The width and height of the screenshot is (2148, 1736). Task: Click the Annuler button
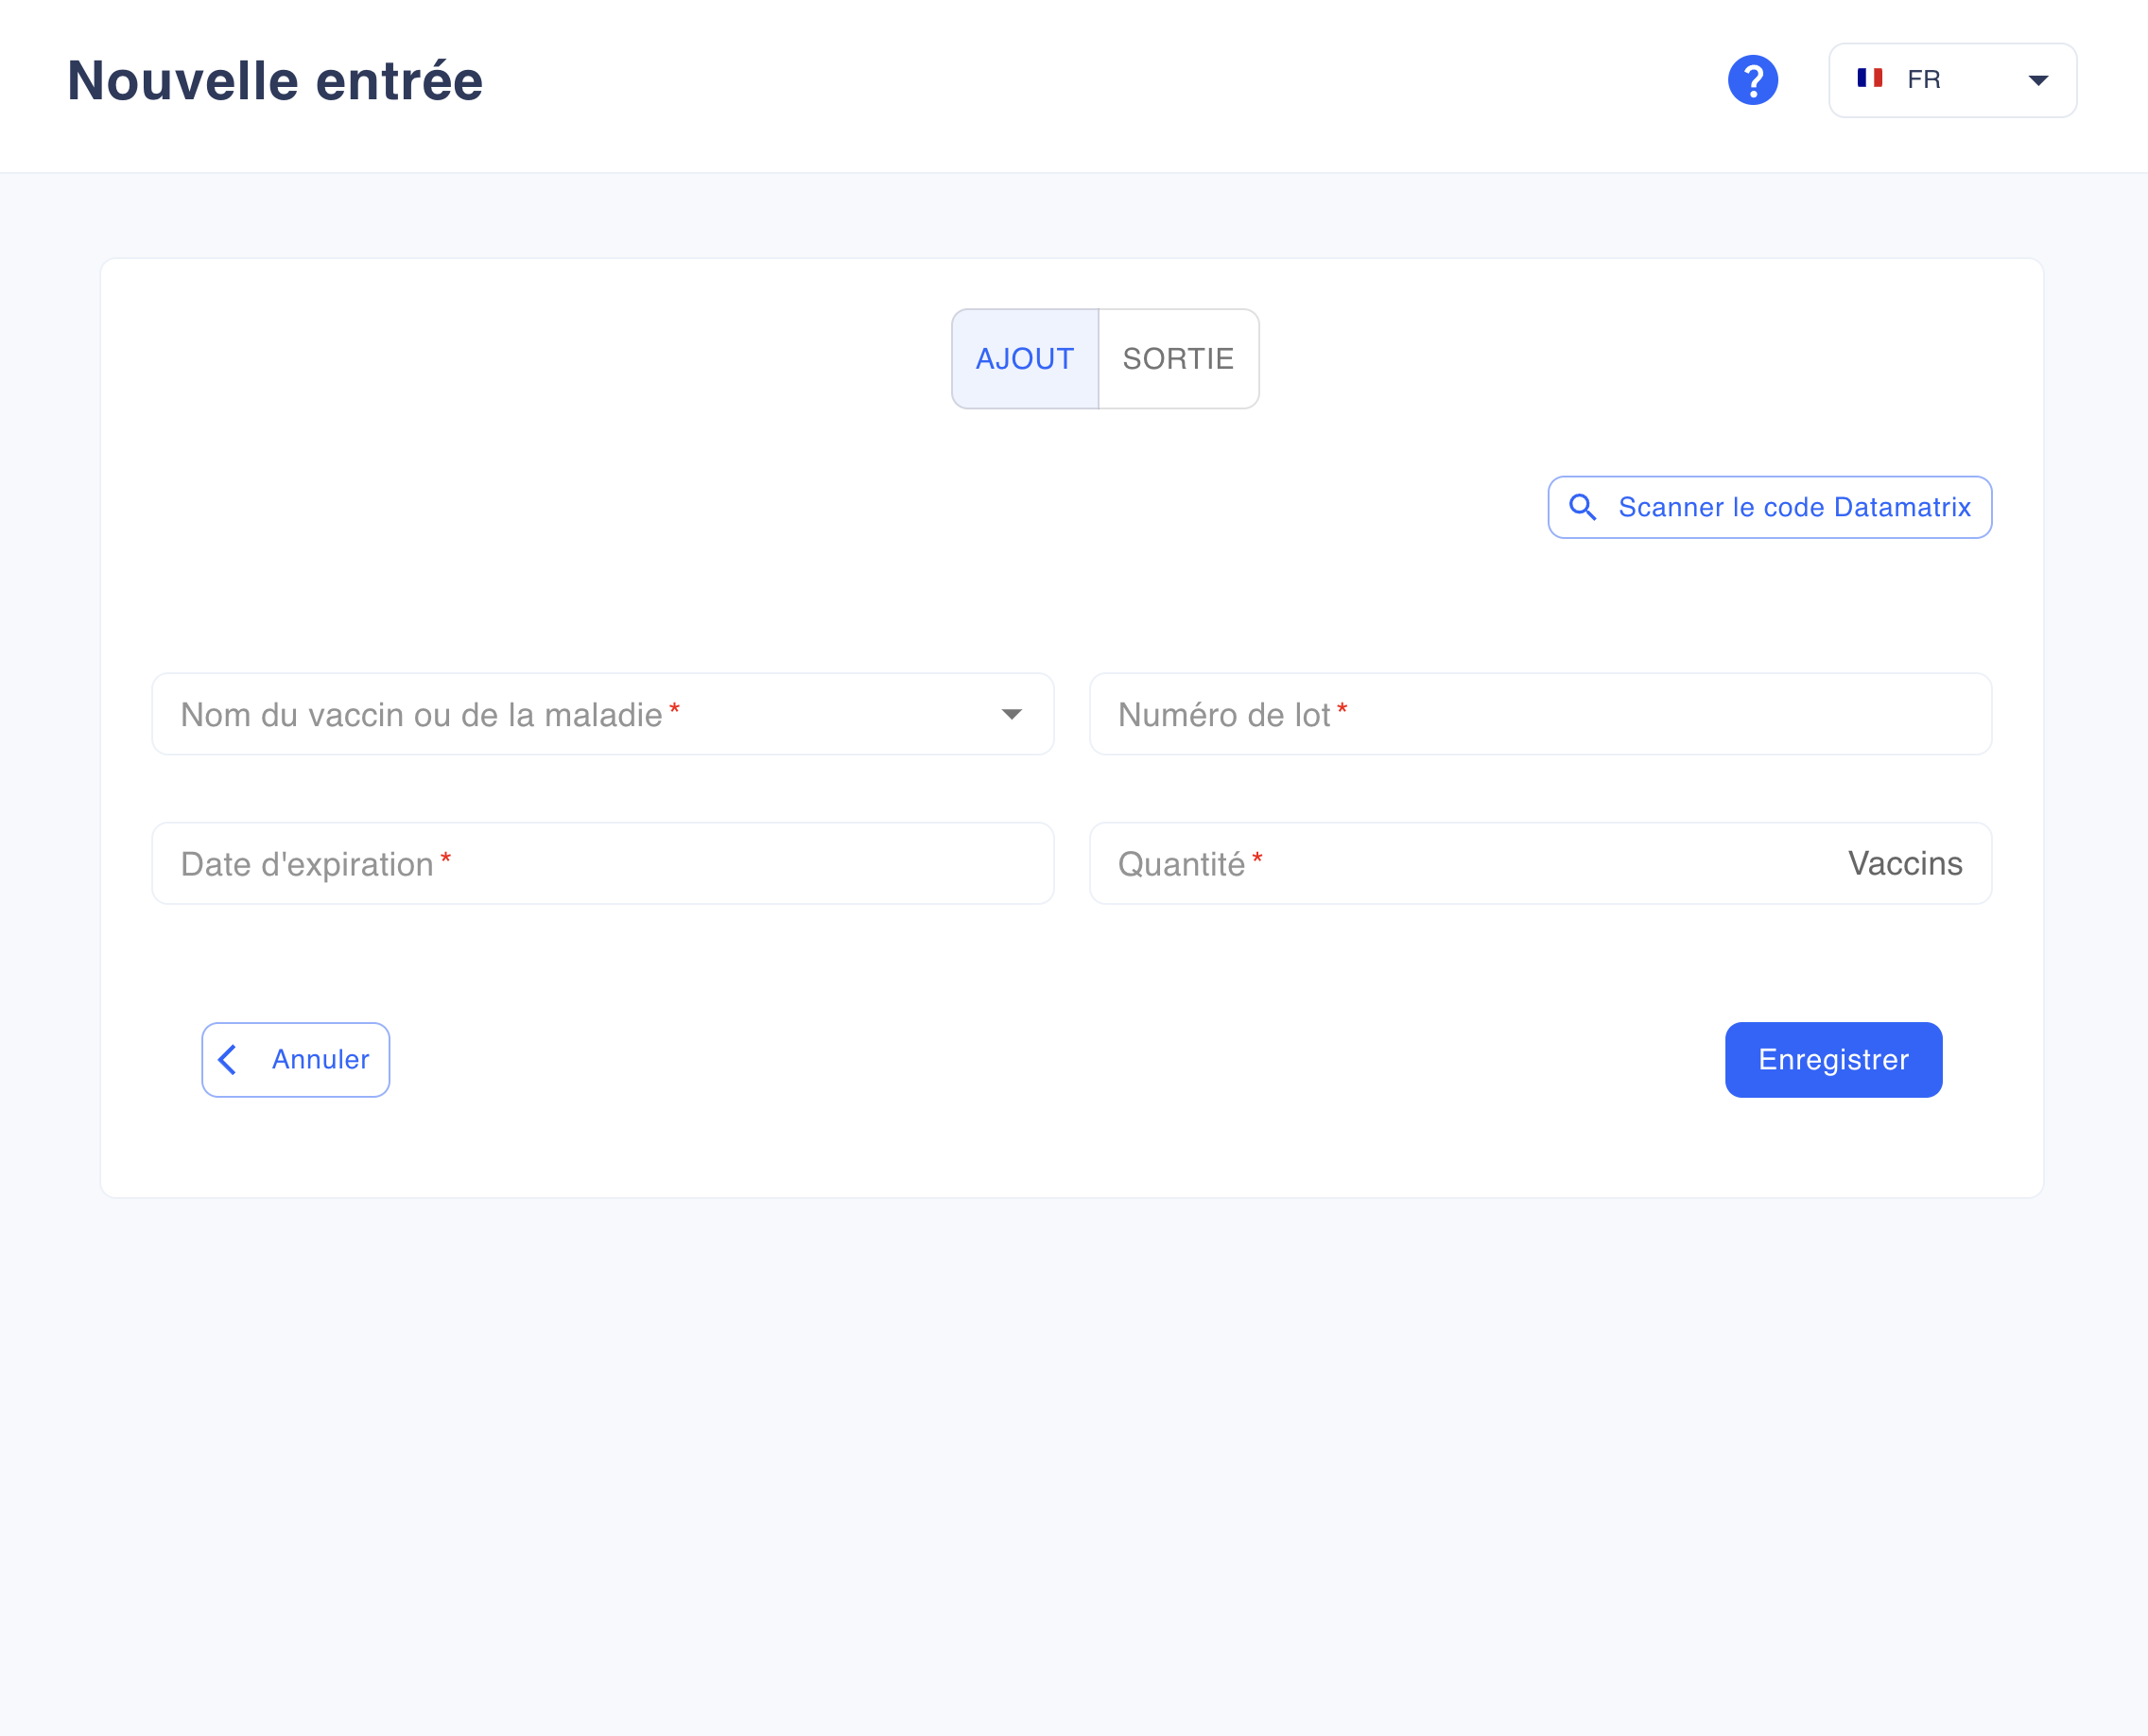click(x=296, y=1059)
